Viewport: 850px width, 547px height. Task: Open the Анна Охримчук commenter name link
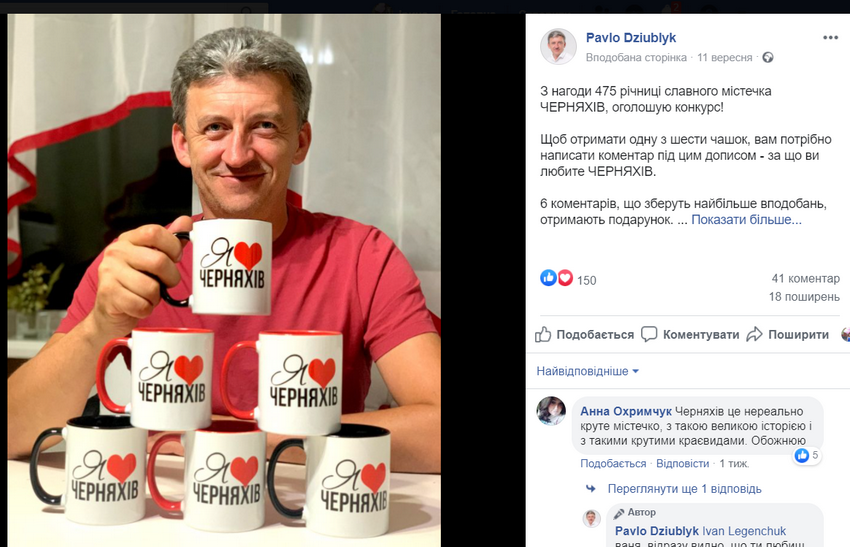[626, 411]
